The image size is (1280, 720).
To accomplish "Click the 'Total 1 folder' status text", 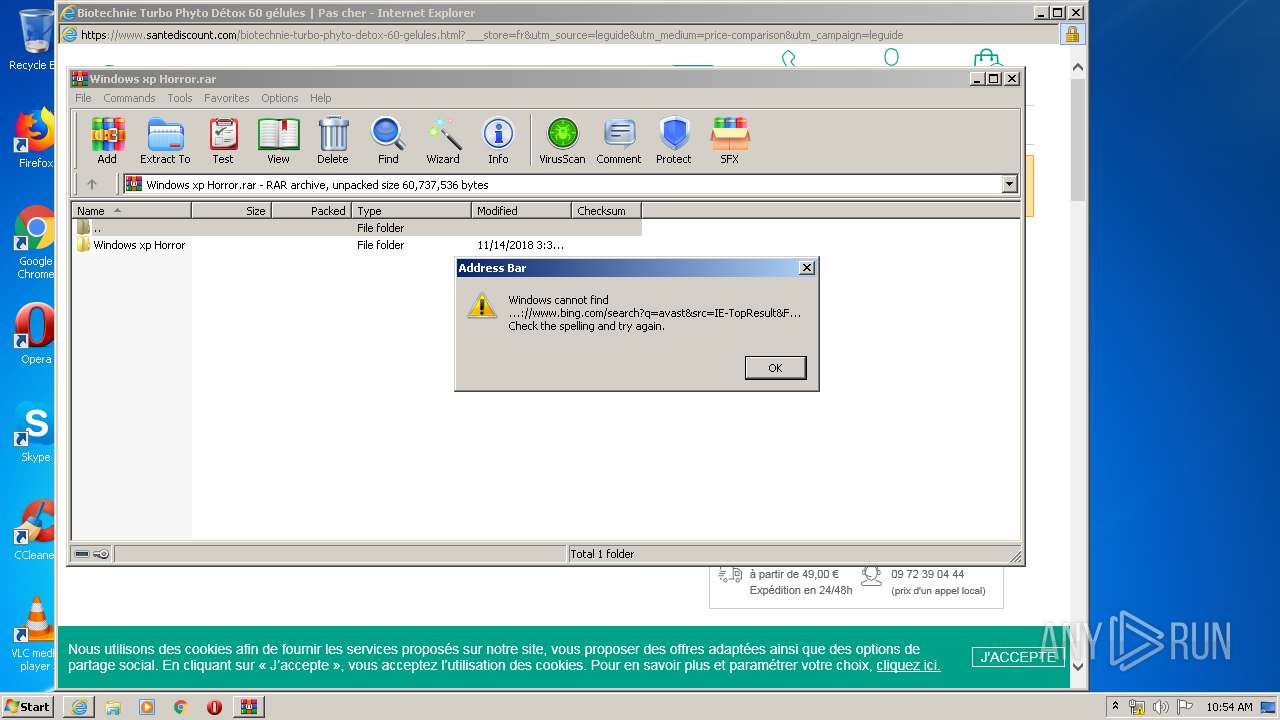I will click(x=602, y=554).
